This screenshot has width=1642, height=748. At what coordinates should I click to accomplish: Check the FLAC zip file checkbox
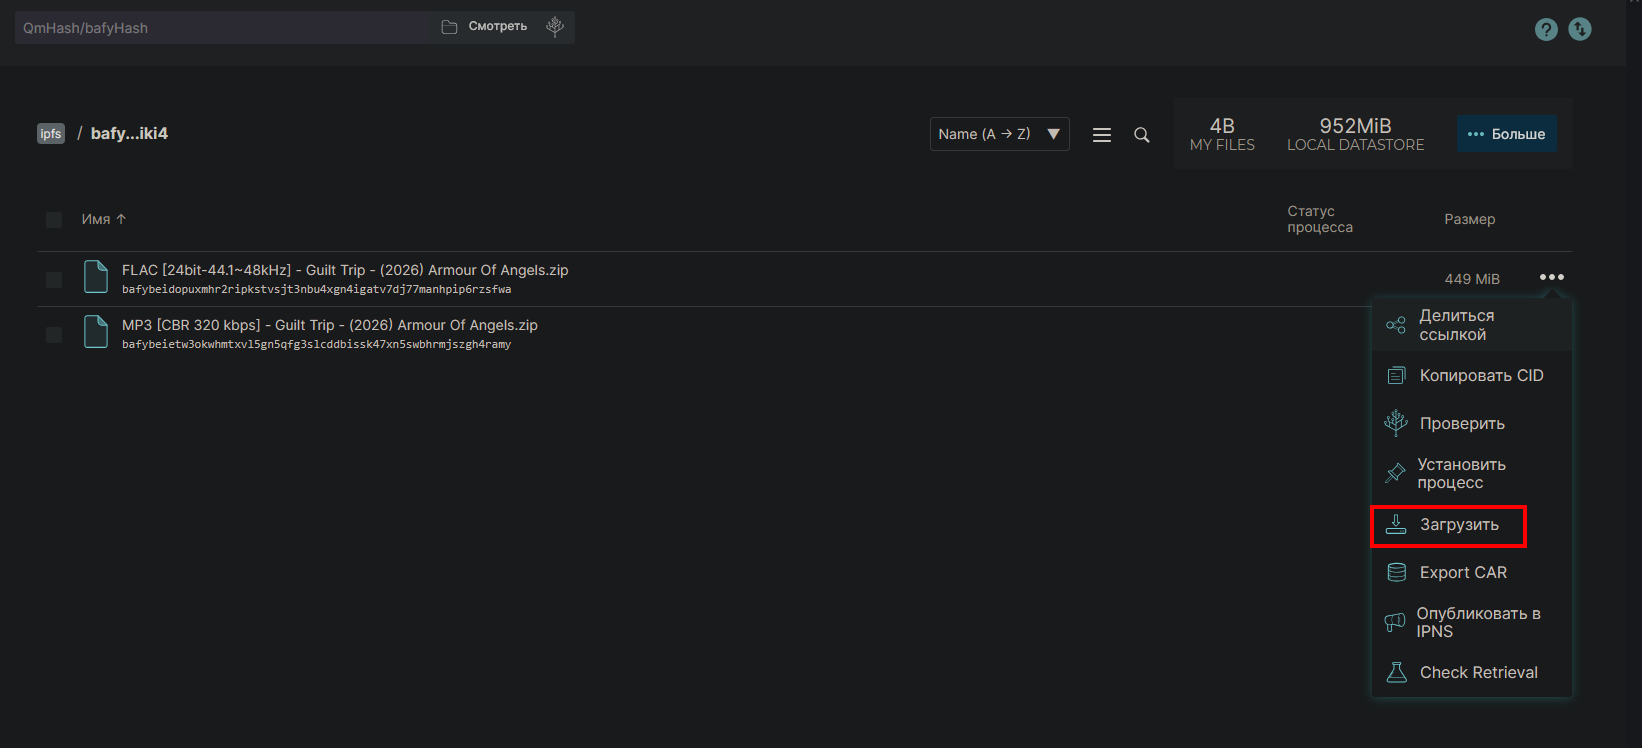click(54, 280)
